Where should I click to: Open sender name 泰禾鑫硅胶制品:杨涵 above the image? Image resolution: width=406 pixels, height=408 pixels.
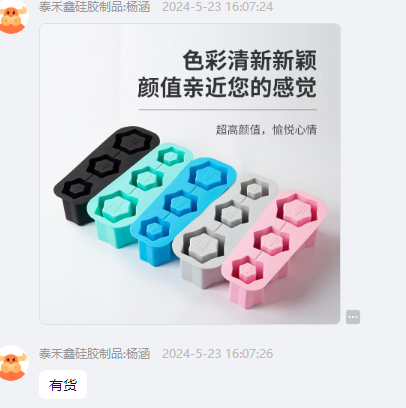click(94, 7)
